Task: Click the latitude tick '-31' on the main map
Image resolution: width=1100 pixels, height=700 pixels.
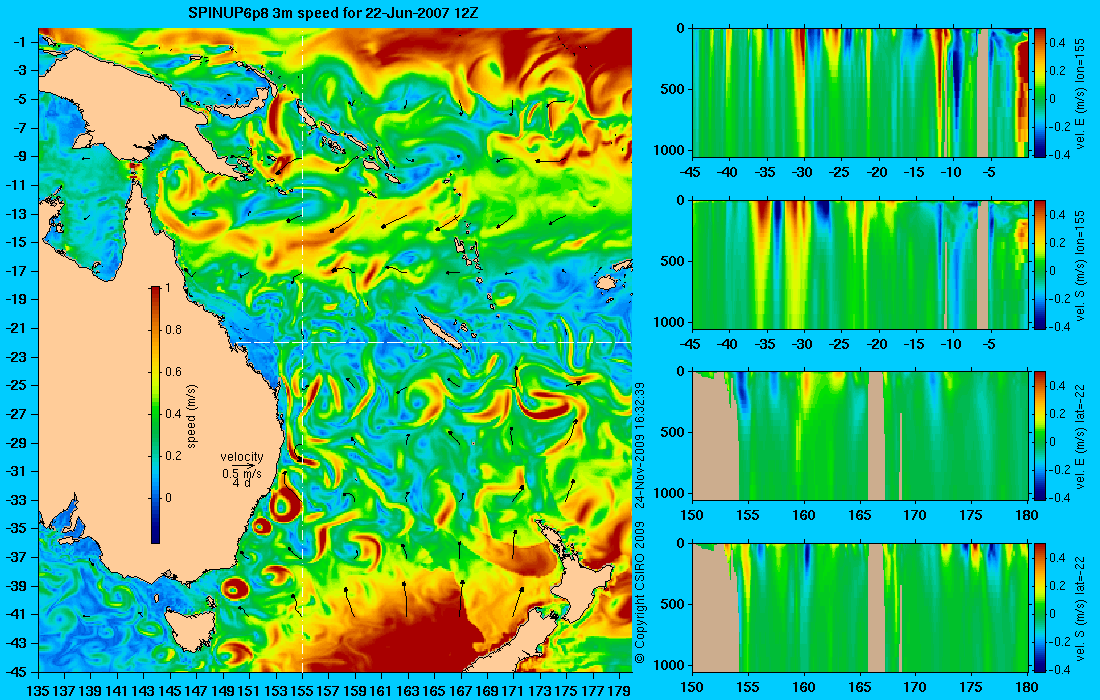Action: click(19, 471)
